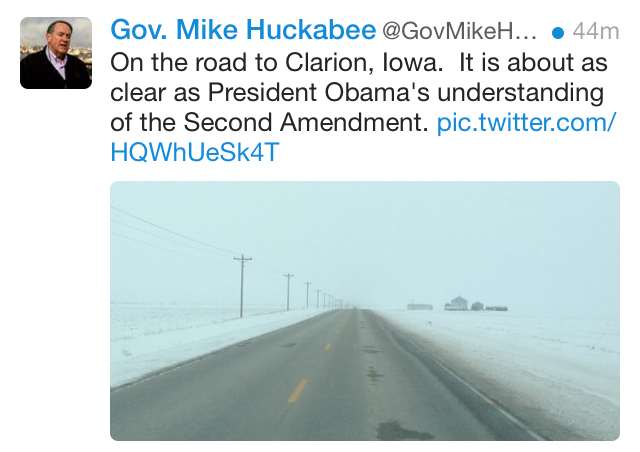The image size is (640, 452).
Task: Click the yellow center line in photo
Action: [x=298, y=390]
